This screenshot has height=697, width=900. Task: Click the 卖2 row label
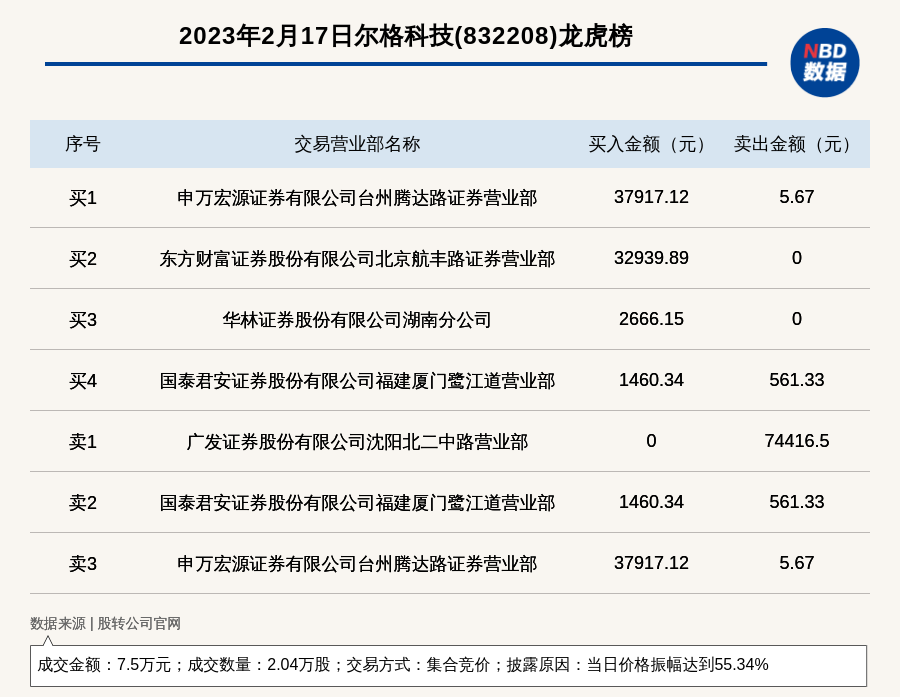coord(83,502)
